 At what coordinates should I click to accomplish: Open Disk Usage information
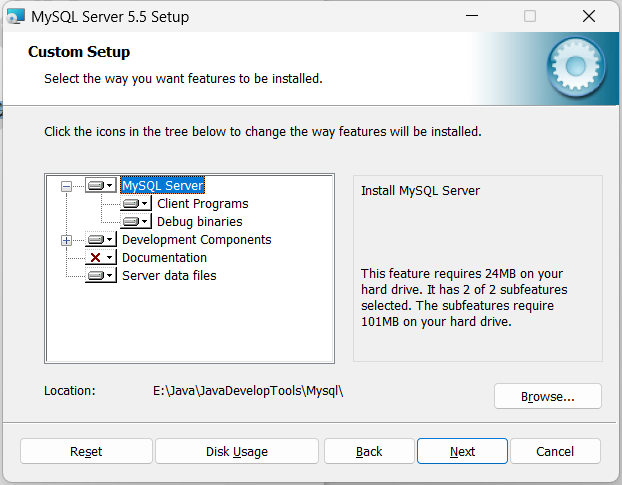point(237,451)
